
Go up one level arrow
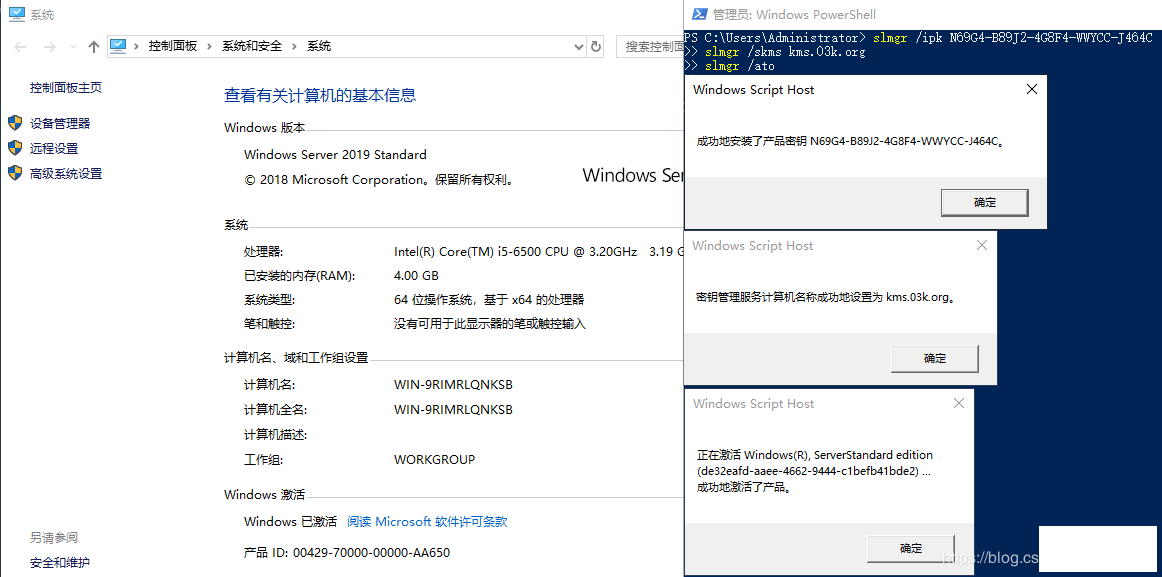pyautogui.click(x=93, y=47)
